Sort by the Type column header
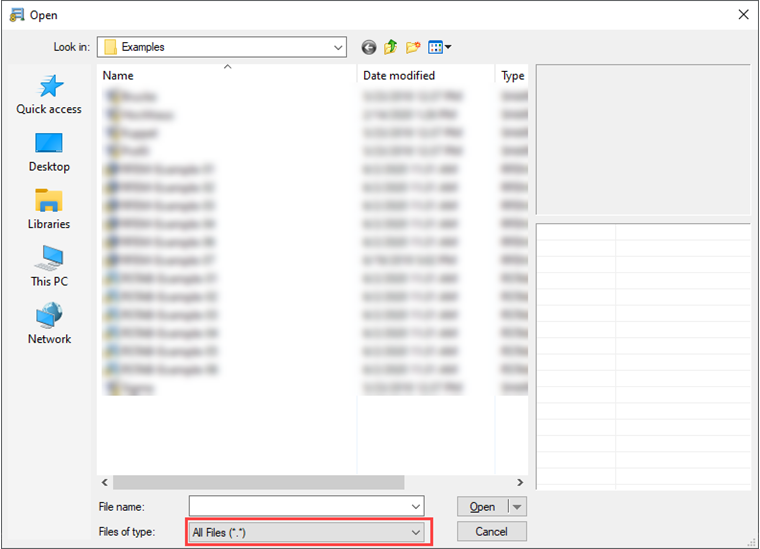 tap(512, 76)
